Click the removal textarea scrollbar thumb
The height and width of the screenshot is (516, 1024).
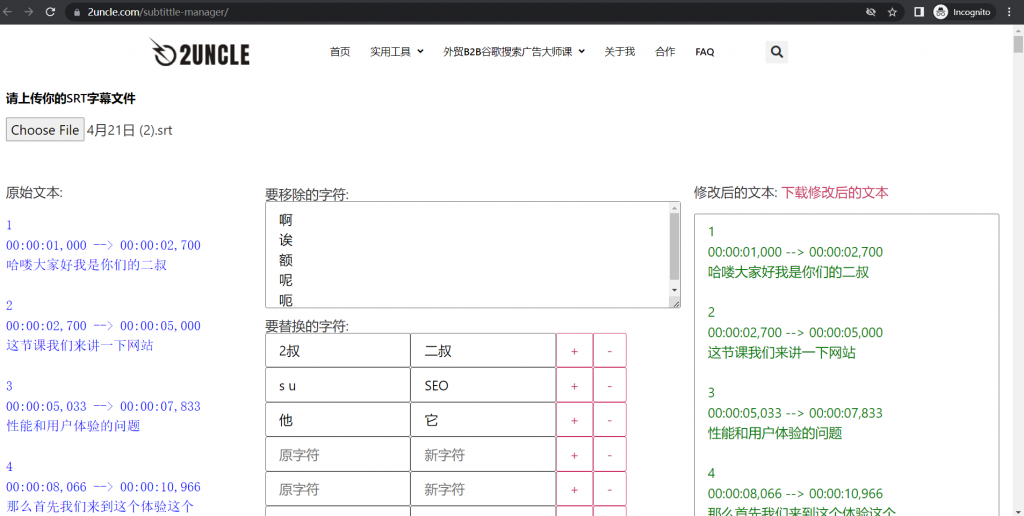675,246
